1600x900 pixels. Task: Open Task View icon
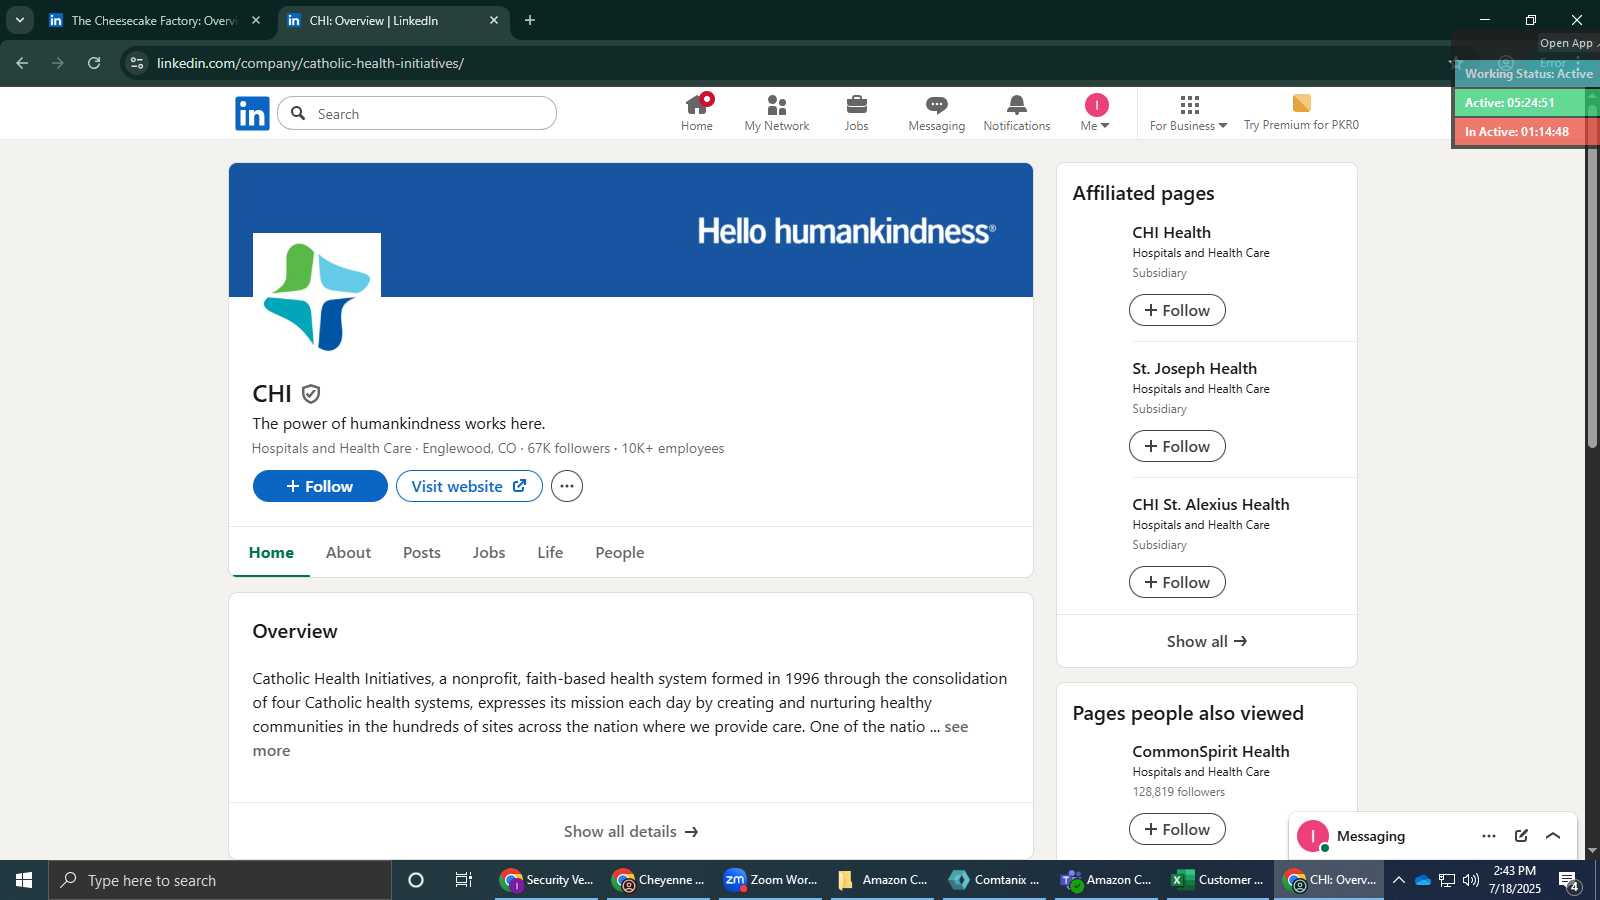pyautogui.click(x=464, y=880)
